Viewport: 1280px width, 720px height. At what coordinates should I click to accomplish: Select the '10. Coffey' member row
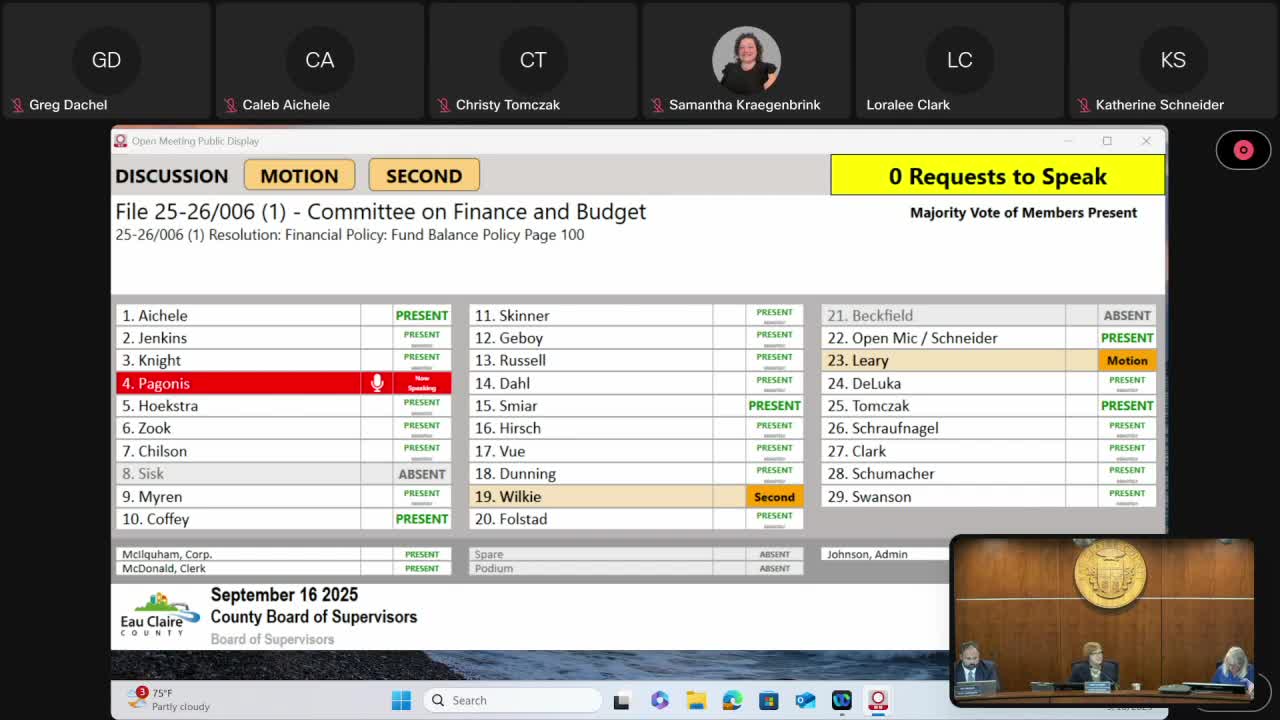click(x=284, y=519)
